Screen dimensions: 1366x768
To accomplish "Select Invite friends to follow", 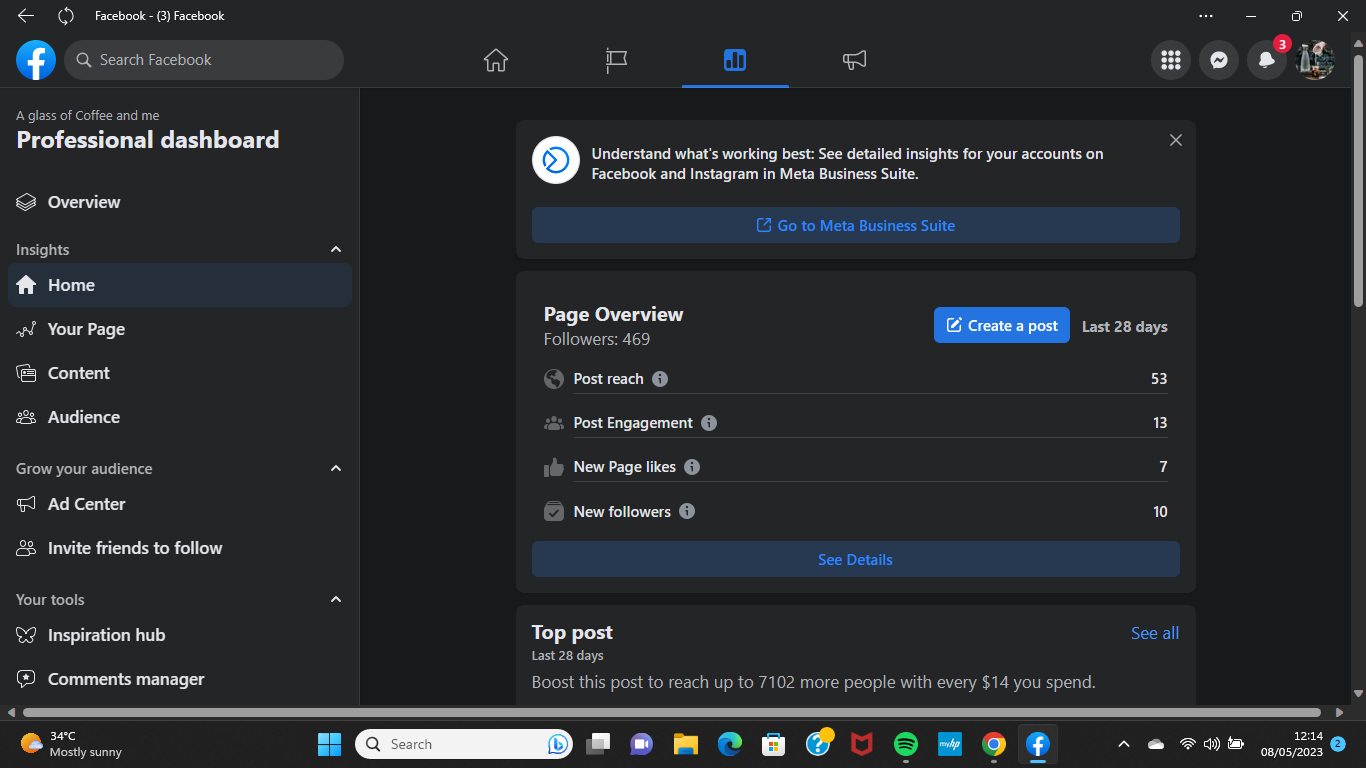I will tap(180, 548).
